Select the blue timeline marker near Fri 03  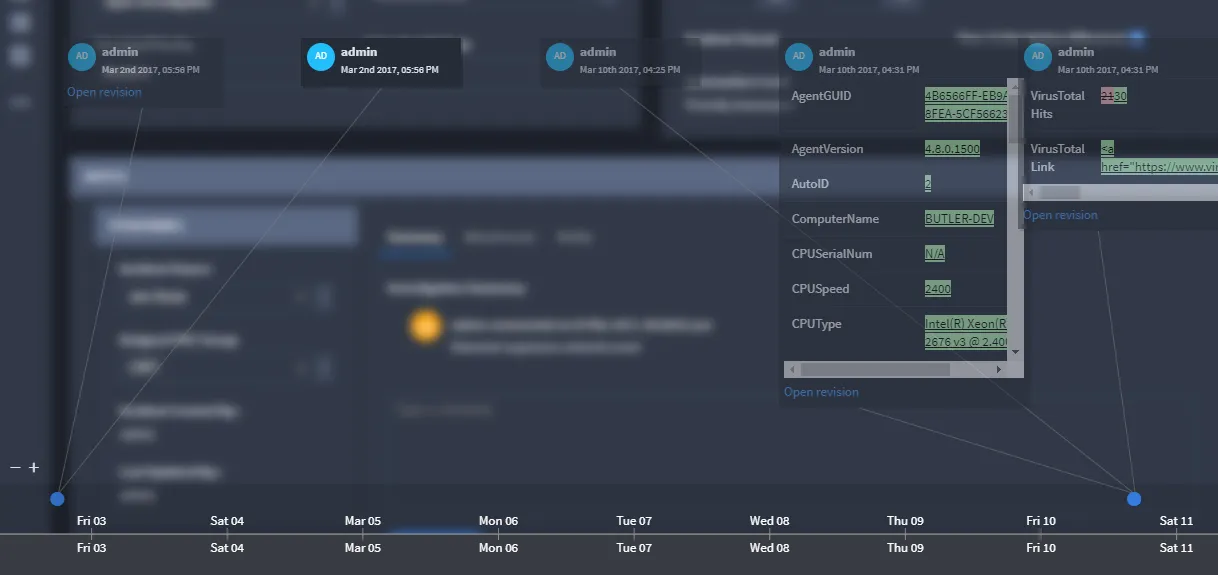[x=57, y=498]
